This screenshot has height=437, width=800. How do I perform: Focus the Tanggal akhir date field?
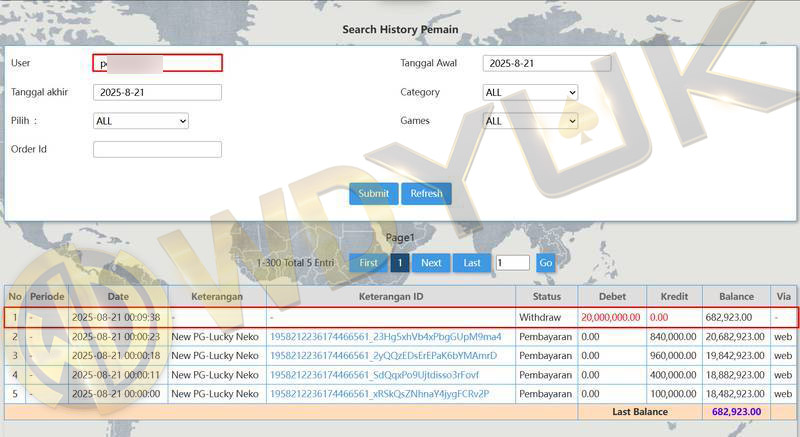click(x=158, y=92)
